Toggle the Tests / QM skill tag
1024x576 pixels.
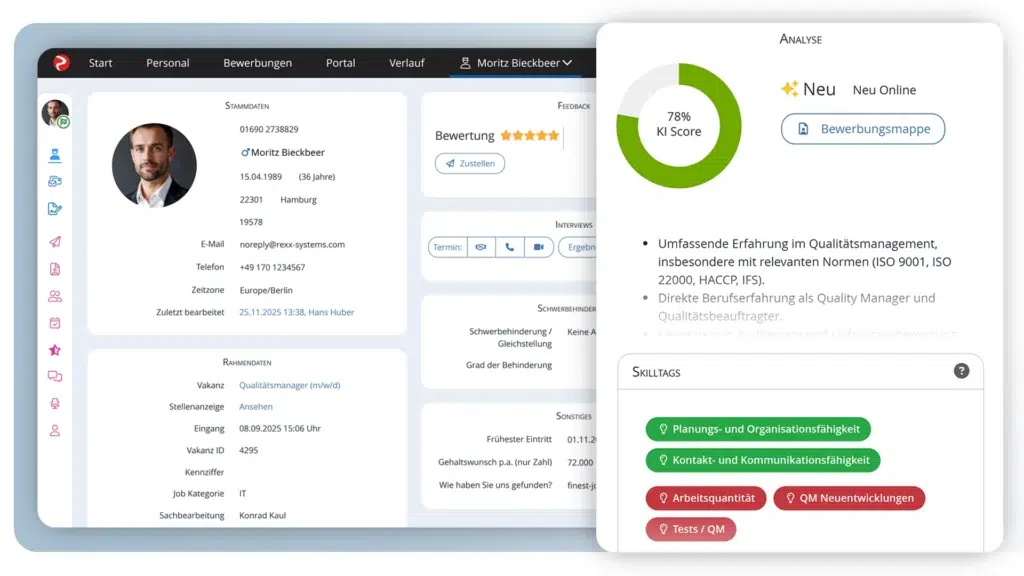(x=691, y=529)
